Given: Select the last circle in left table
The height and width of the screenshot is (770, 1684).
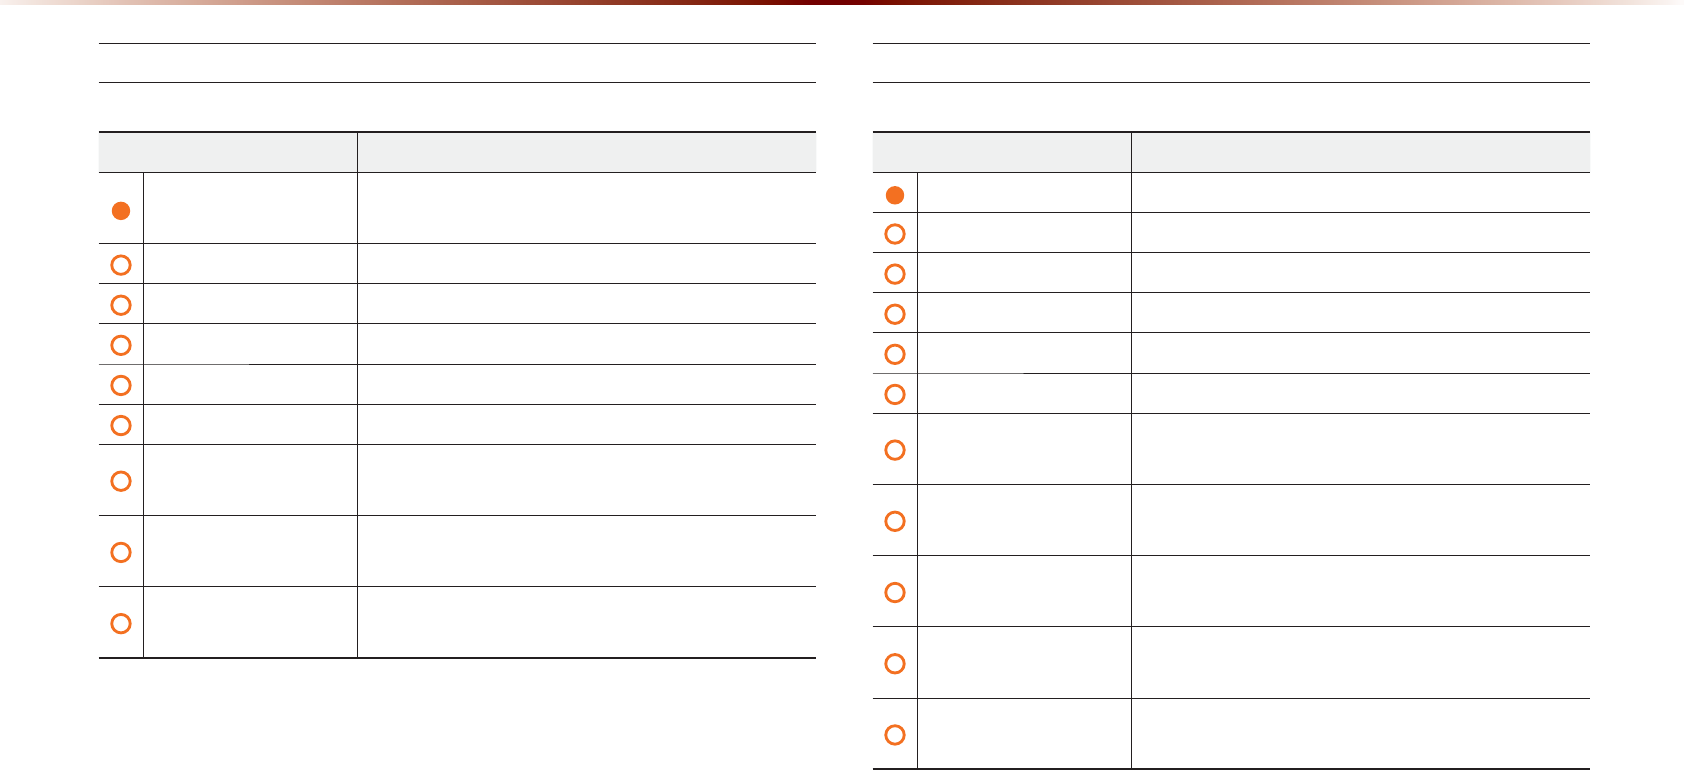Looking at the screenshot, I should (121, 623).
